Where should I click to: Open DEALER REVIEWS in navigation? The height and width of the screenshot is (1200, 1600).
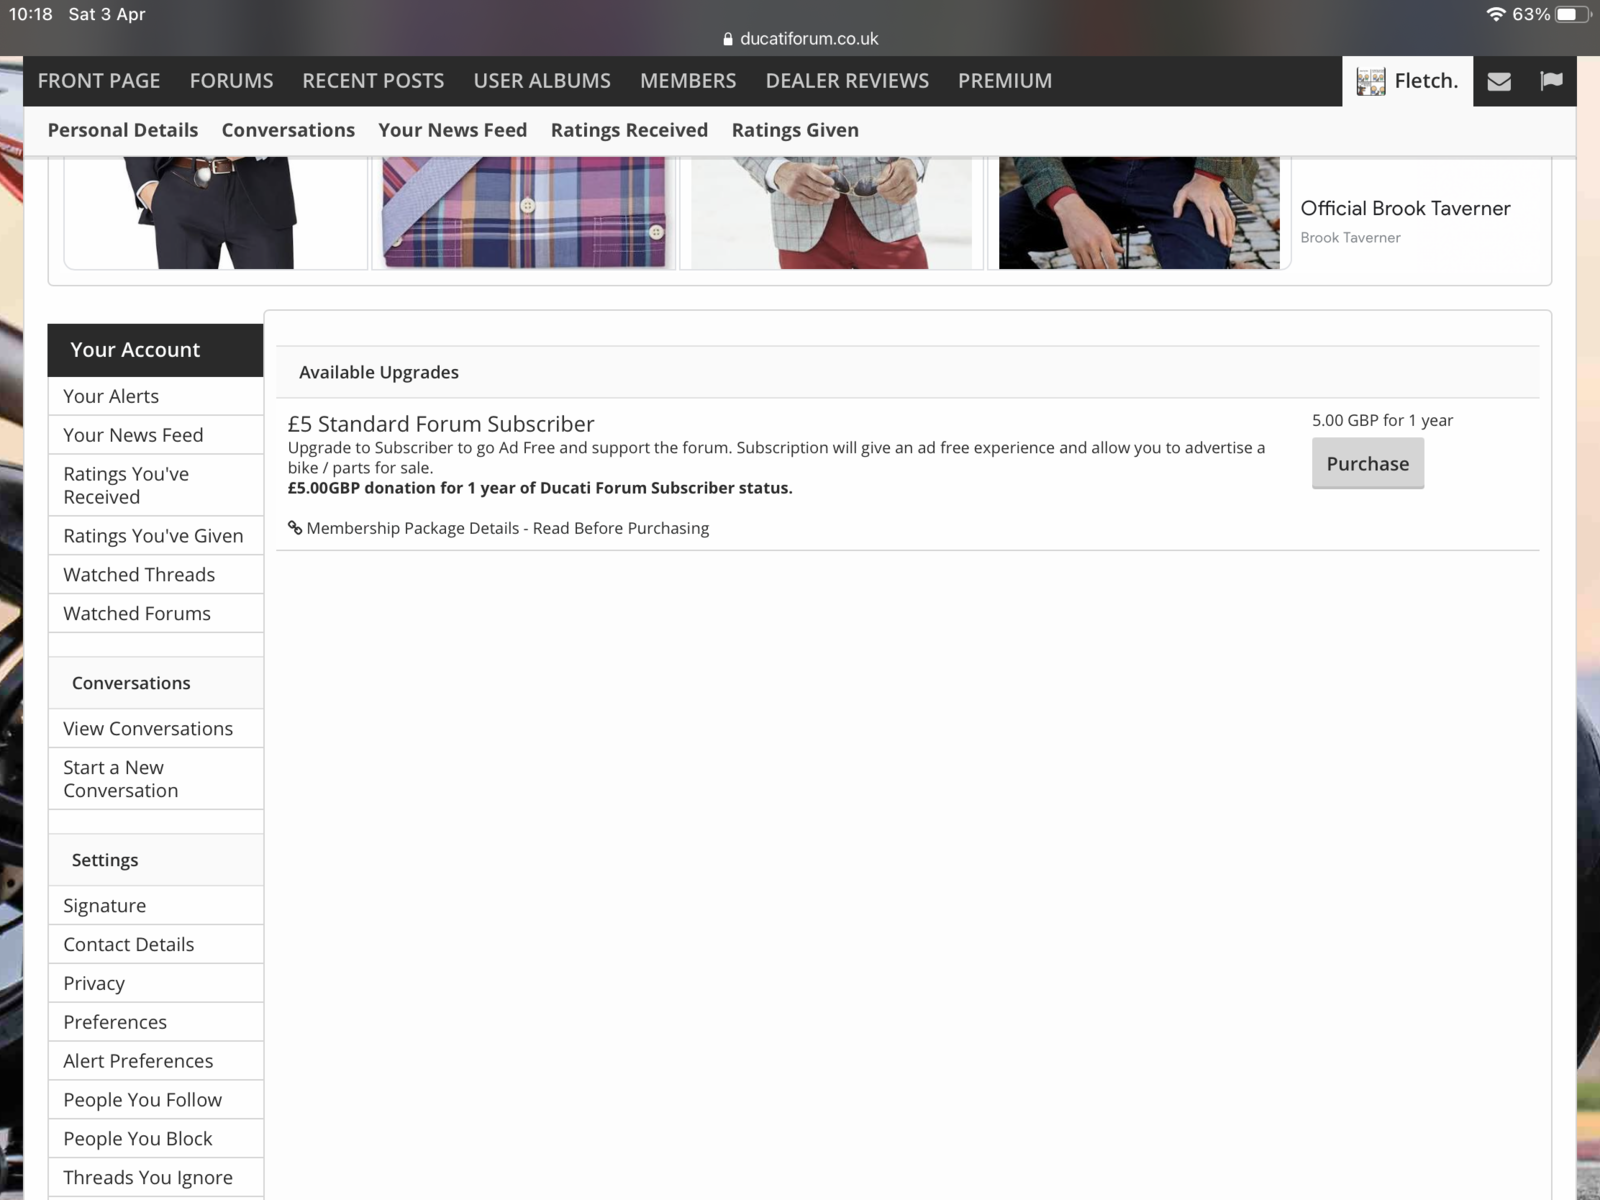846,81
